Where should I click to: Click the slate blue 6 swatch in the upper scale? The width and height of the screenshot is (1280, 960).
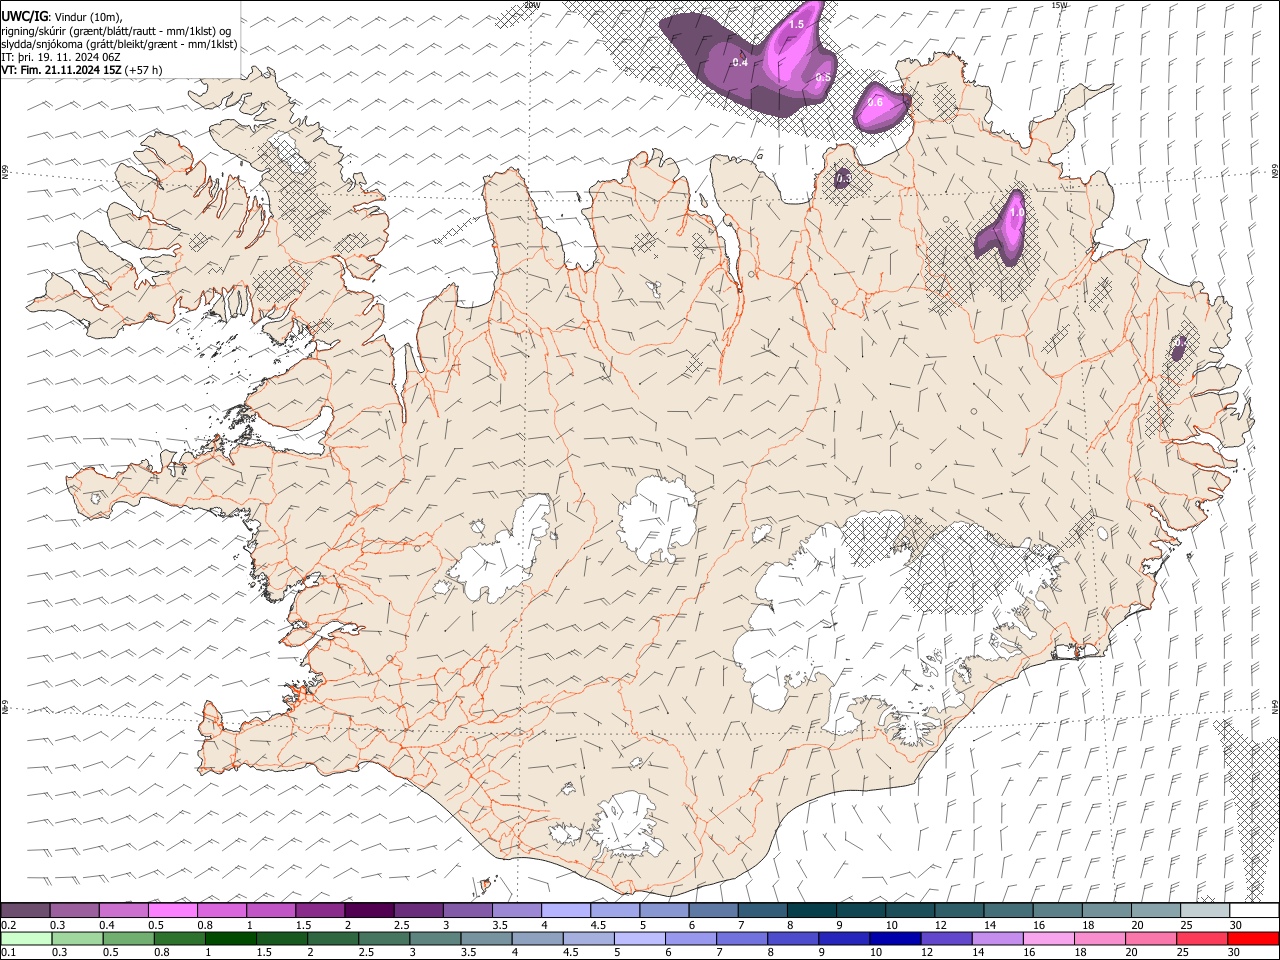click(x=714, y=911)
